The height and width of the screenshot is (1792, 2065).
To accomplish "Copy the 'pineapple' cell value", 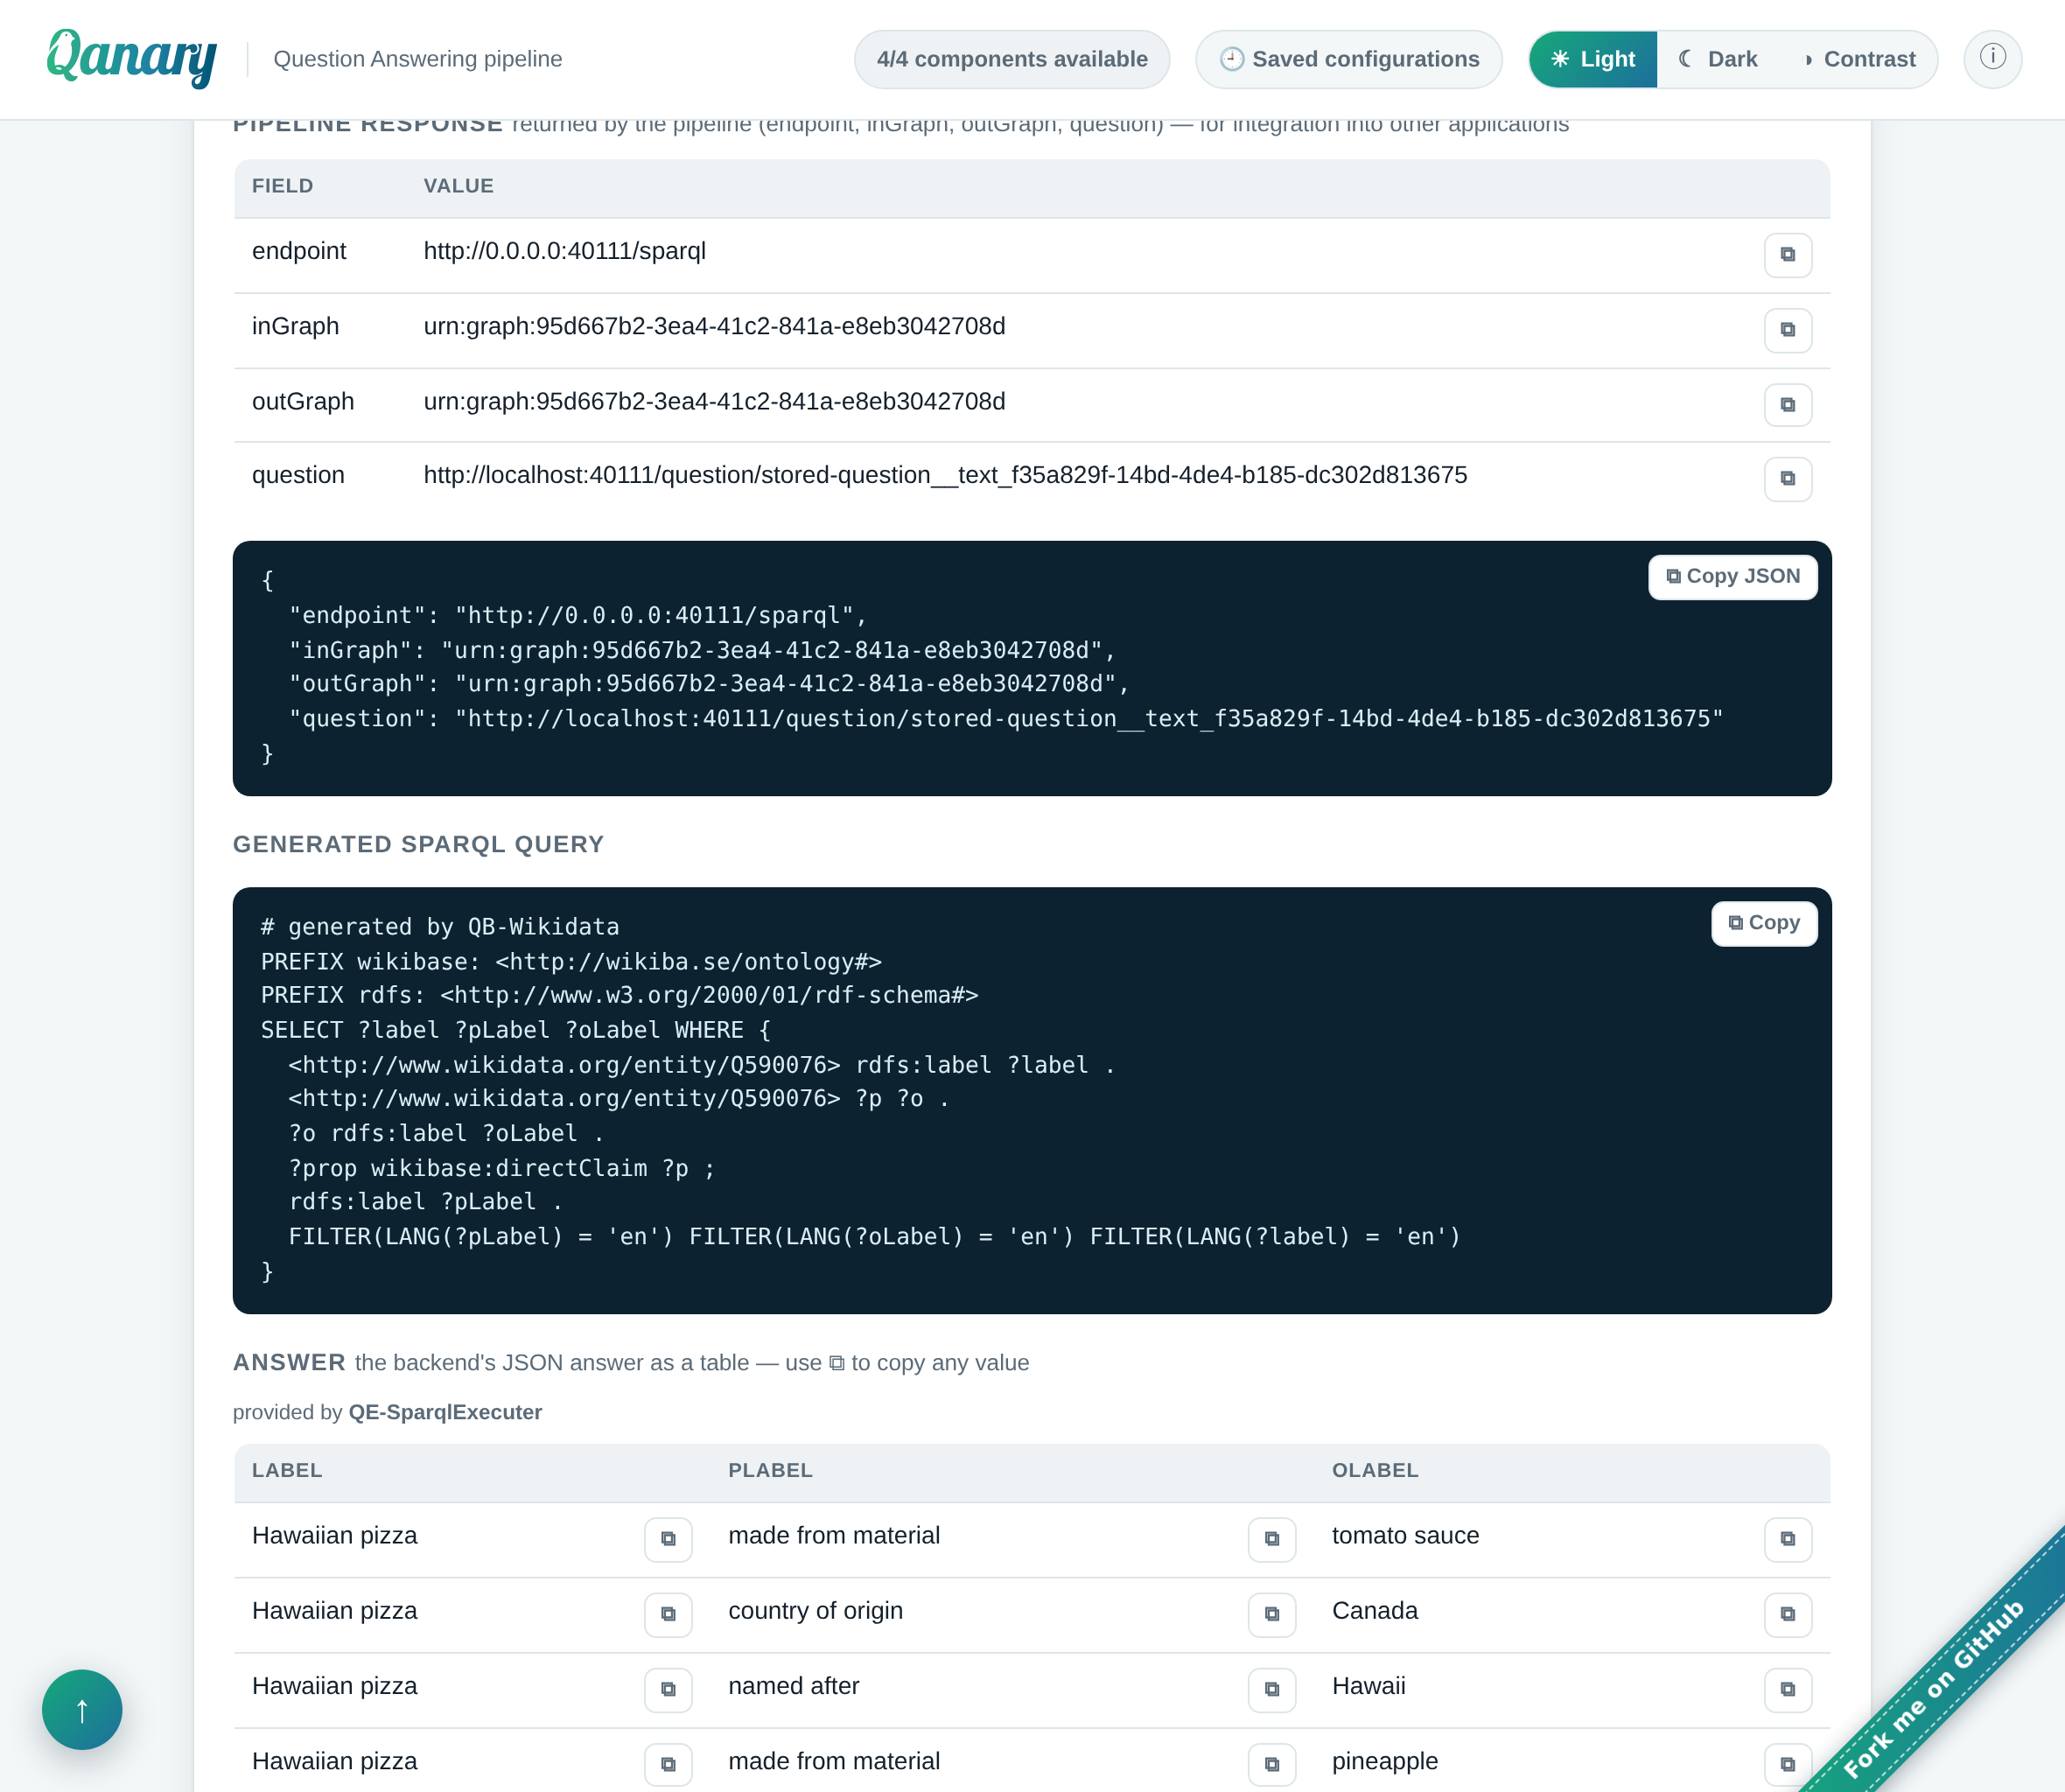I will pos(1787,1764).
